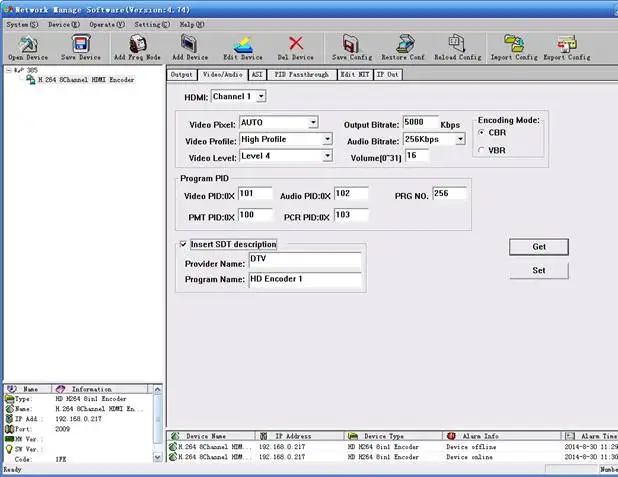The height and width of the screenshot is (477, 618).
Task: Click the Add Freq Node icon
Action: [x=137, y=44]
